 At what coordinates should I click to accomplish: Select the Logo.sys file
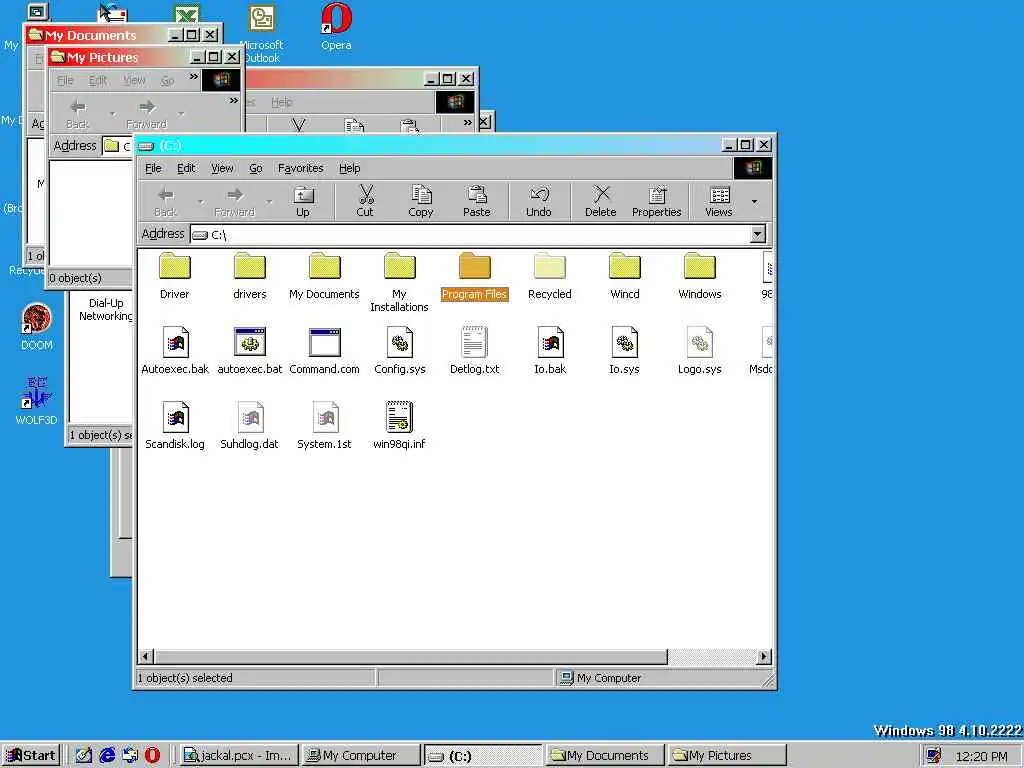tap(699, 351)
